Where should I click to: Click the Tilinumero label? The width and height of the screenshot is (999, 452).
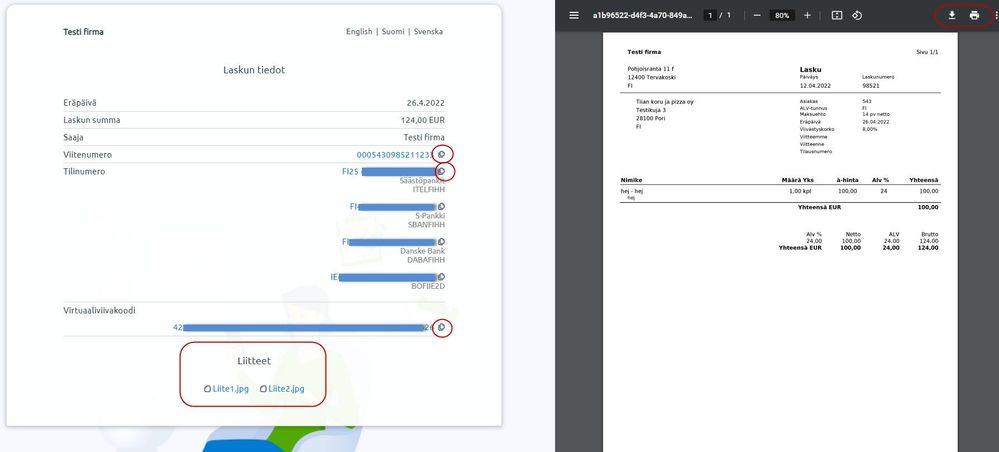point(84,171)
